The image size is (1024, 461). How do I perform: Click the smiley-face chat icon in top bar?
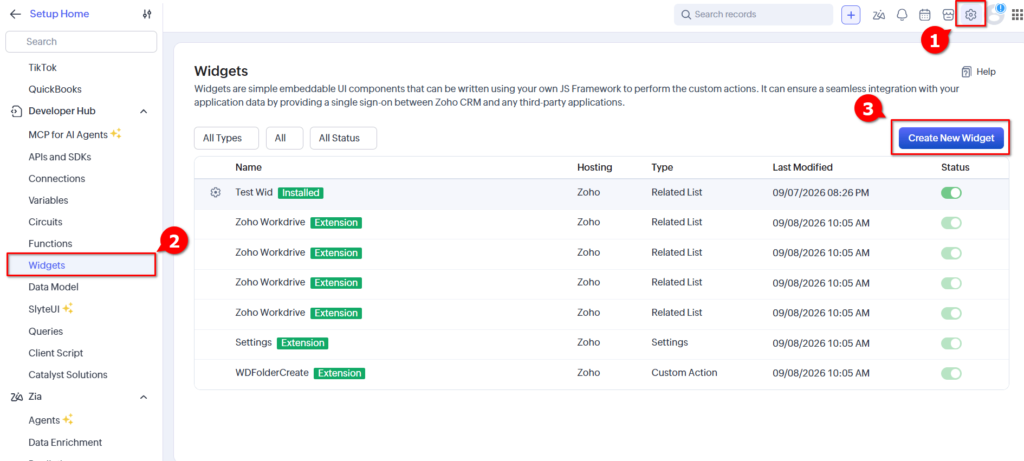(948, 14)
